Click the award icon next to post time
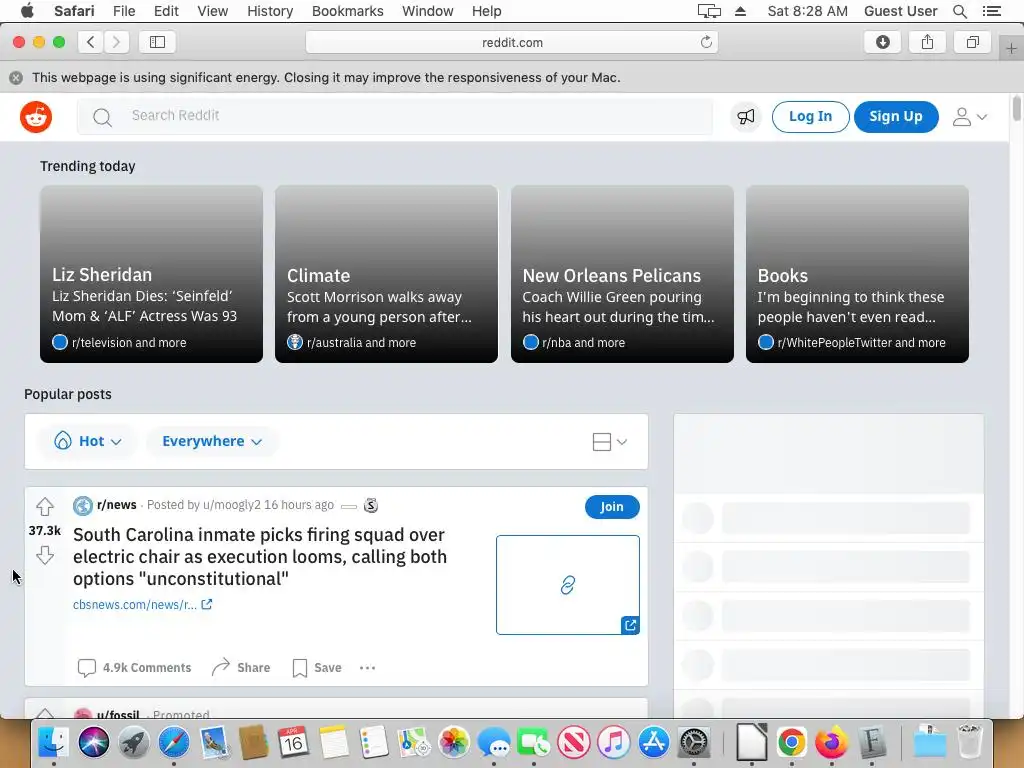Screen dimensions: 1024x768 click(371, 505)
